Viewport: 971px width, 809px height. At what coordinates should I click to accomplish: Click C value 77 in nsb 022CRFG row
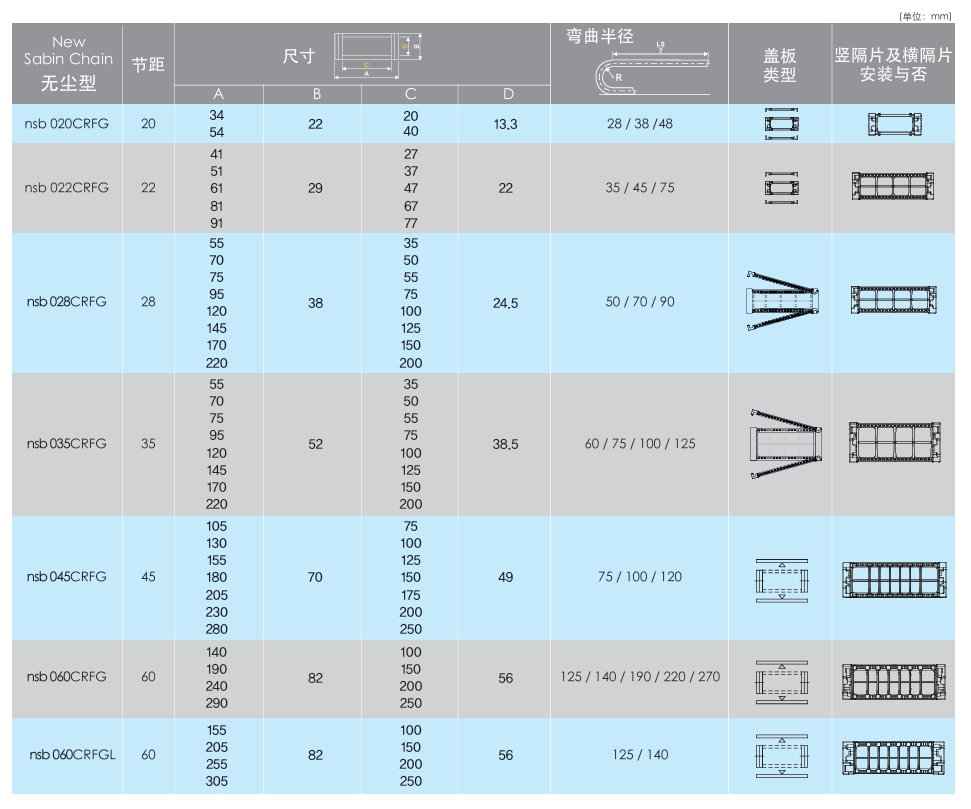click(x=411, y=223)
